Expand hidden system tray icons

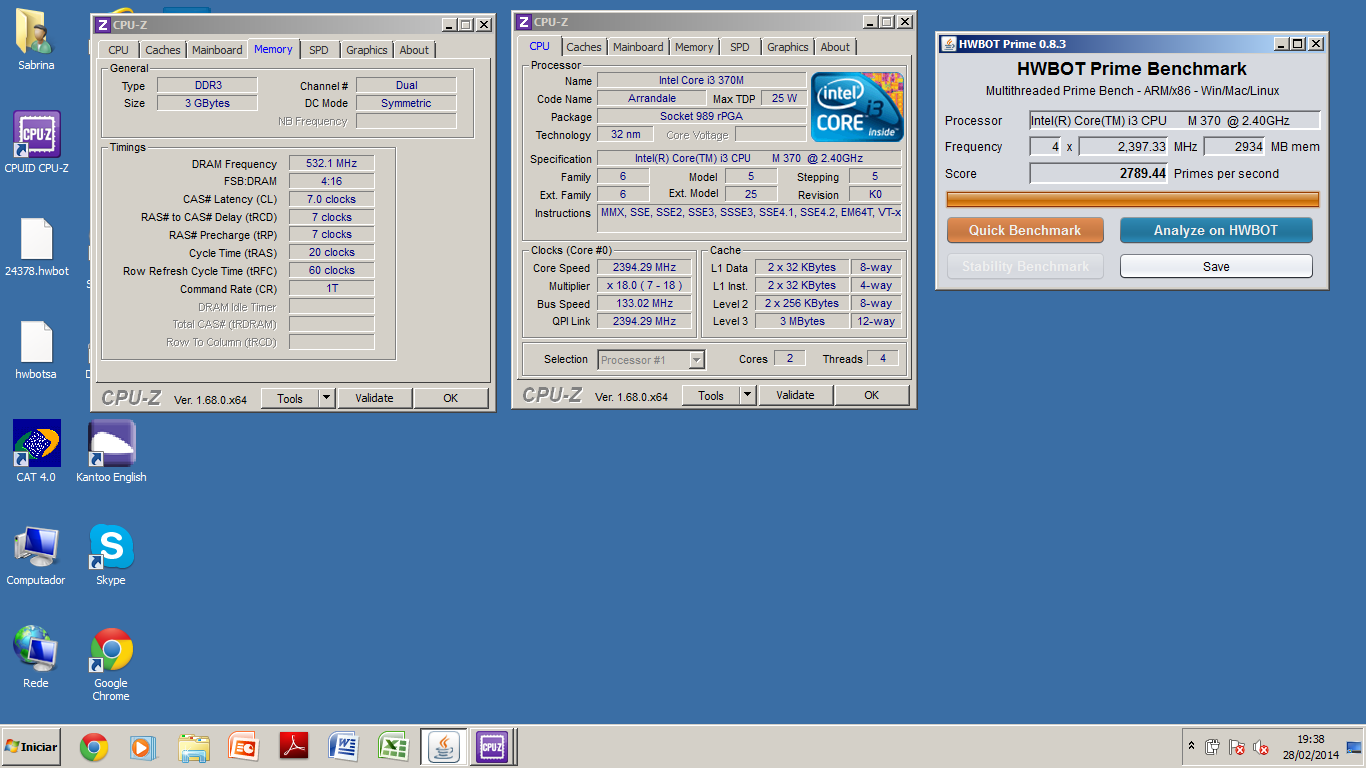coord(1191,746)
